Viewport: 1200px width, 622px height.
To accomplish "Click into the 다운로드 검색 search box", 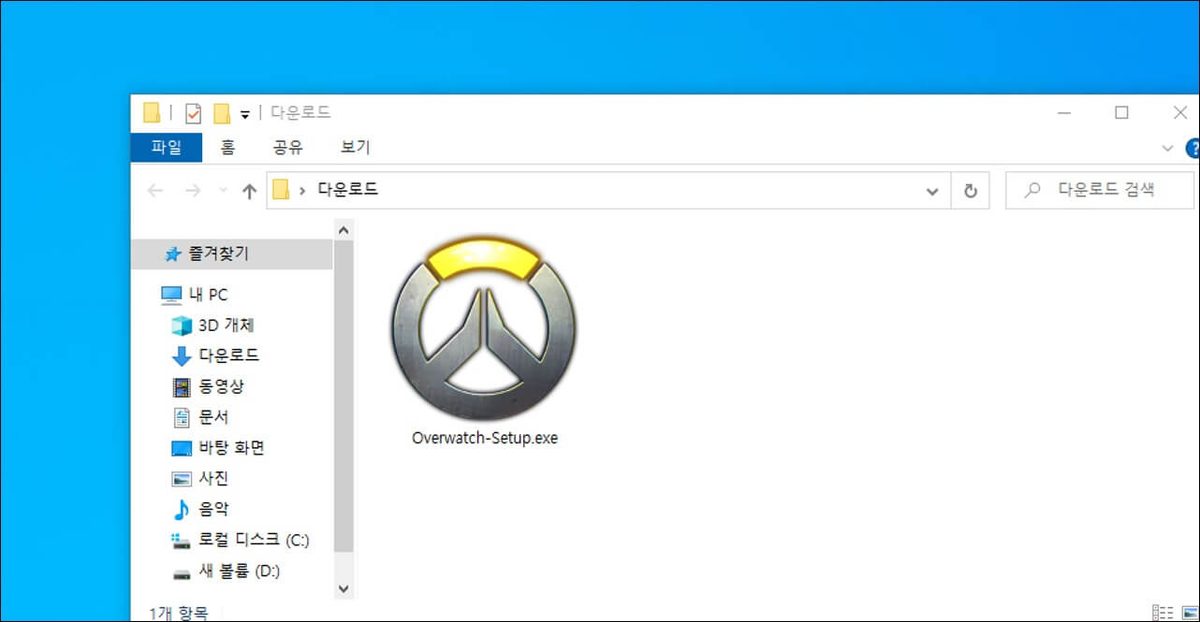I will pos(1100,190).
